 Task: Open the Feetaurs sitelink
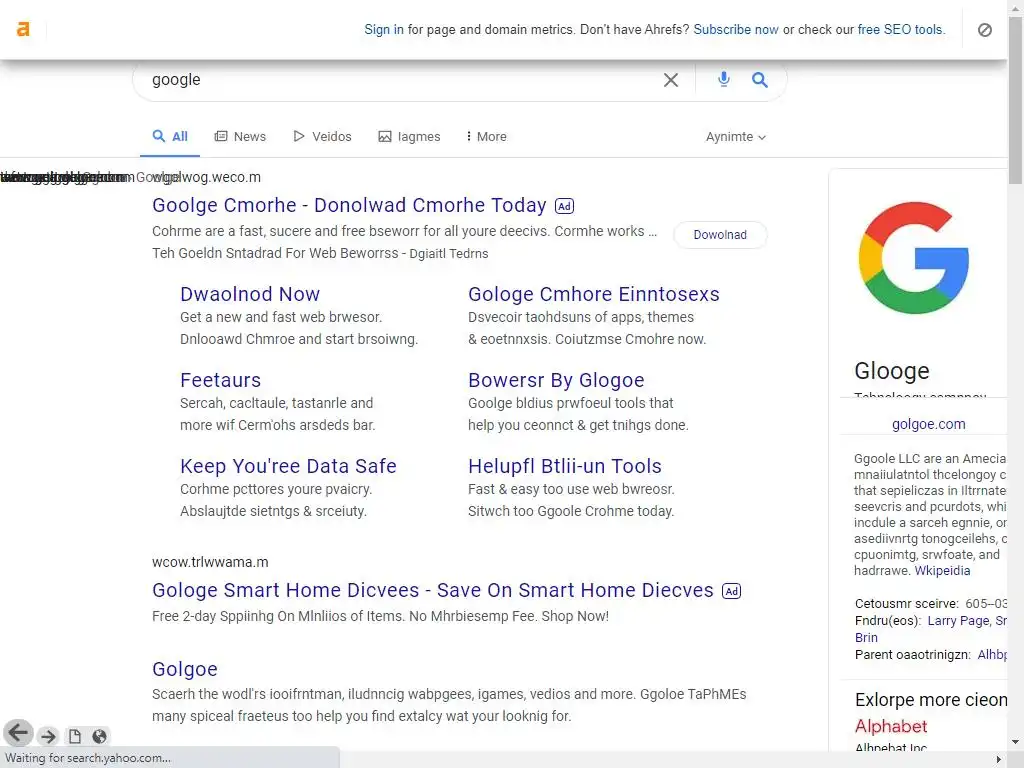pos(221,380)
